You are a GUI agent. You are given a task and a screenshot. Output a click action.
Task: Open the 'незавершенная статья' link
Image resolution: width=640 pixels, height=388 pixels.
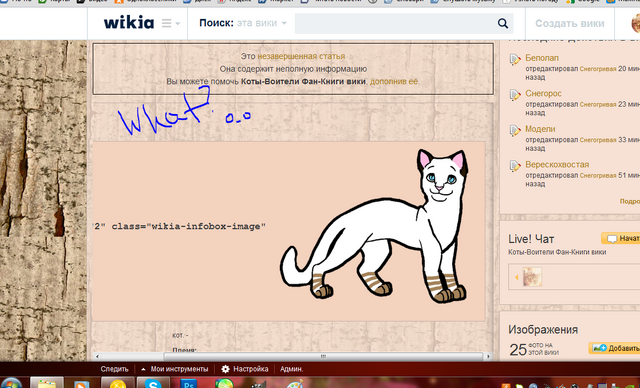coord(301,56)
